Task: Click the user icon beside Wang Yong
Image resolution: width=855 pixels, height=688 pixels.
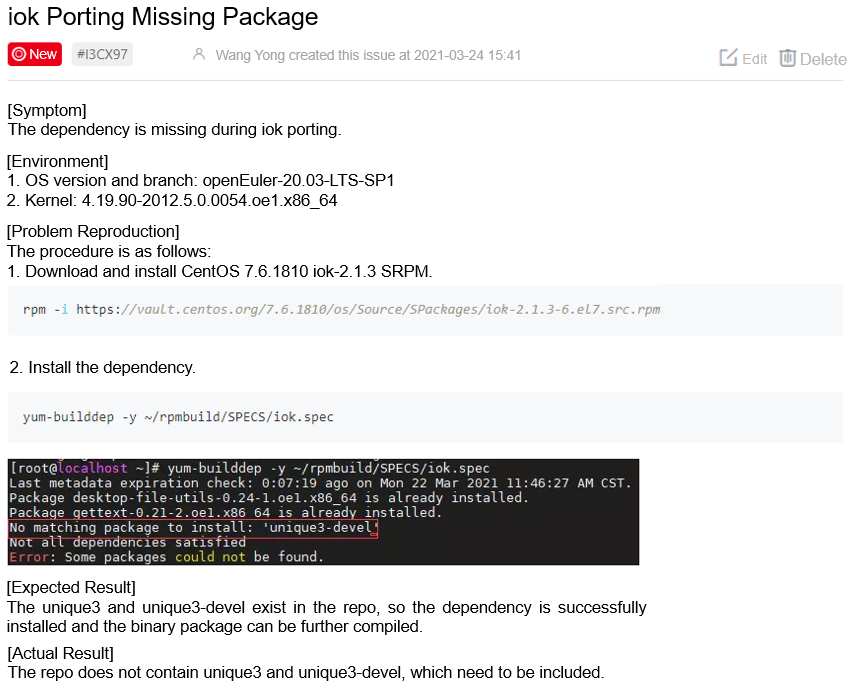Action: (199, 55)
